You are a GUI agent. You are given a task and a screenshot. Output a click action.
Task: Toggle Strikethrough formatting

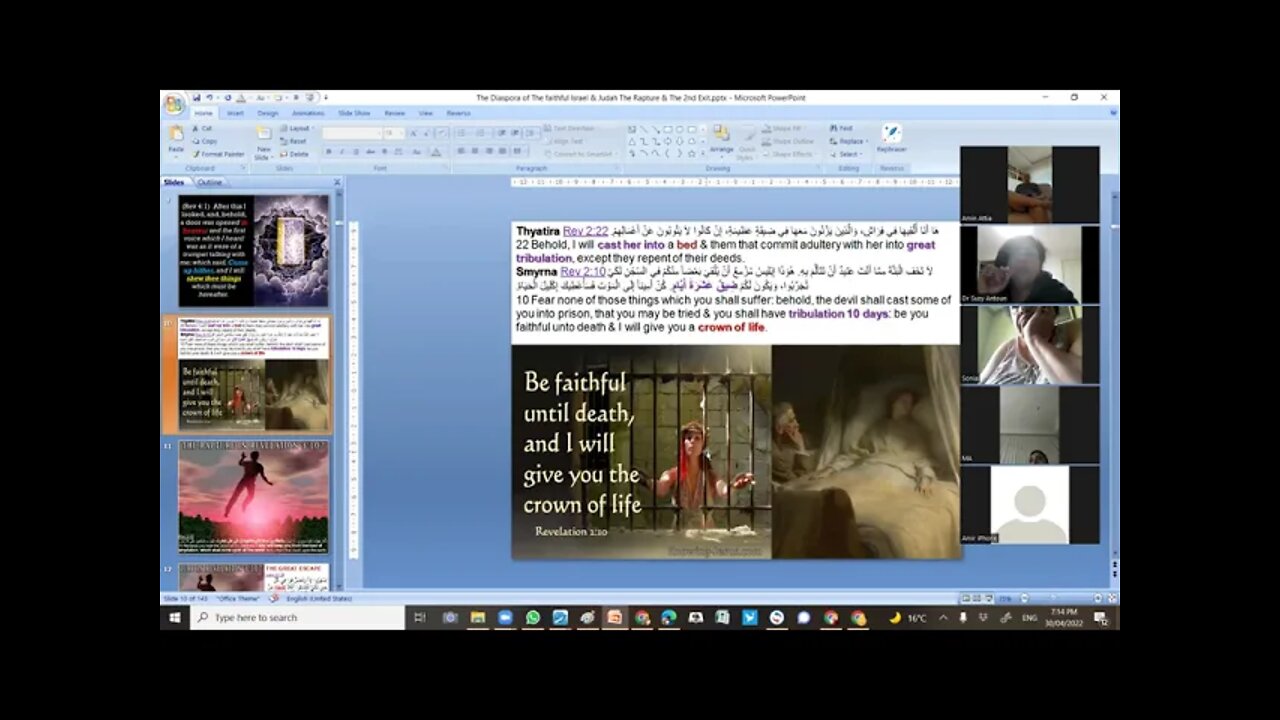pos(371,152)
